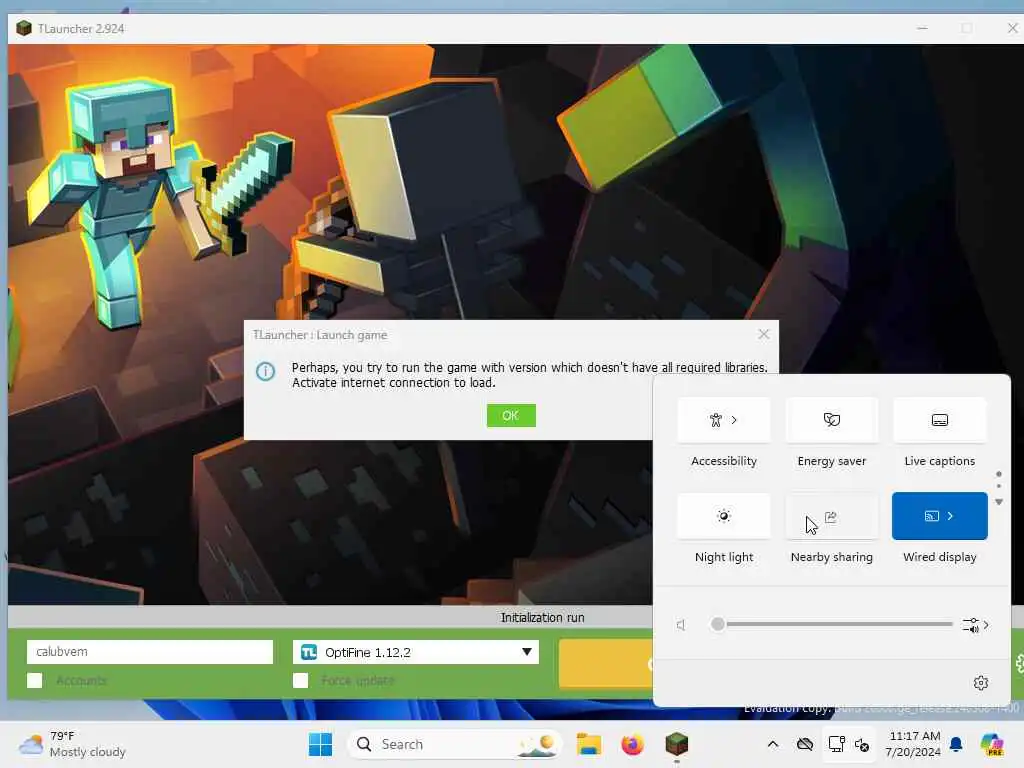
Task: Open the weather widget on taskbar
Action: 72,744
